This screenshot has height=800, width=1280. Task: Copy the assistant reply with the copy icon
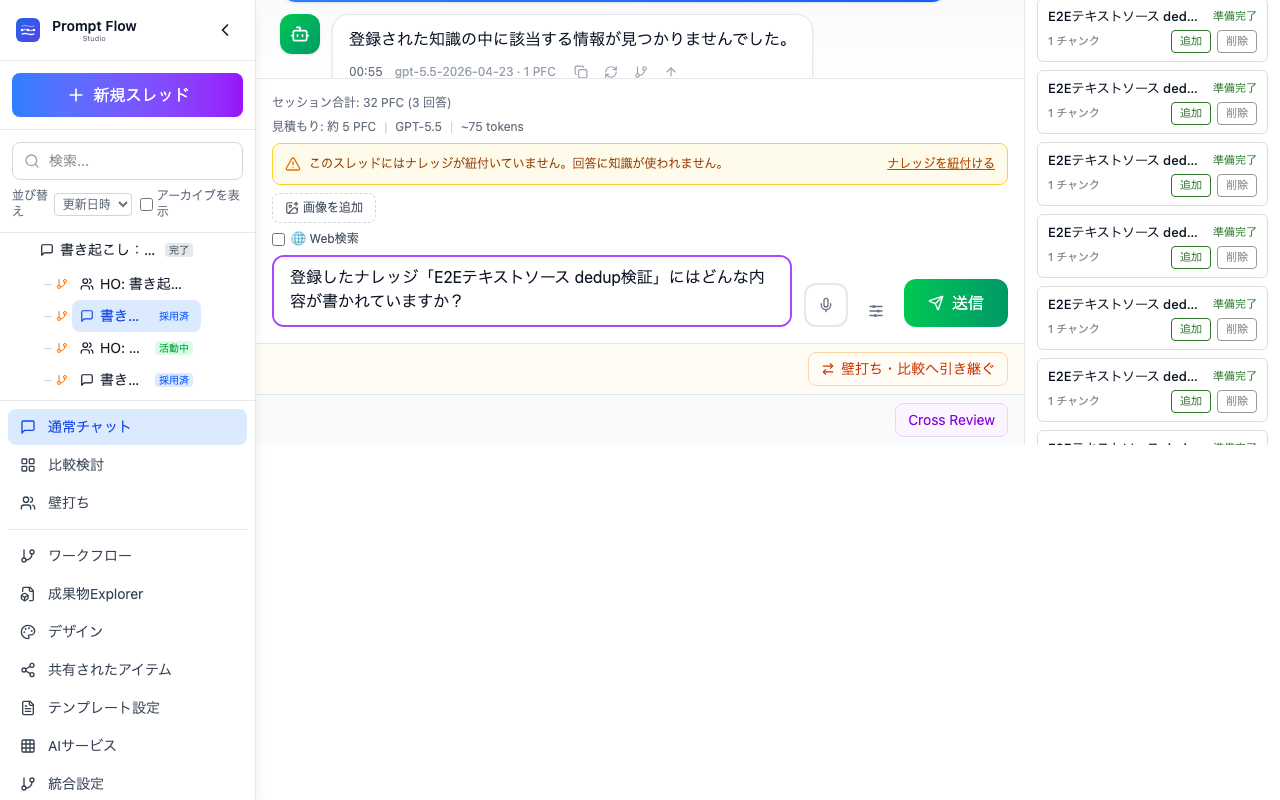coord(581,72)
